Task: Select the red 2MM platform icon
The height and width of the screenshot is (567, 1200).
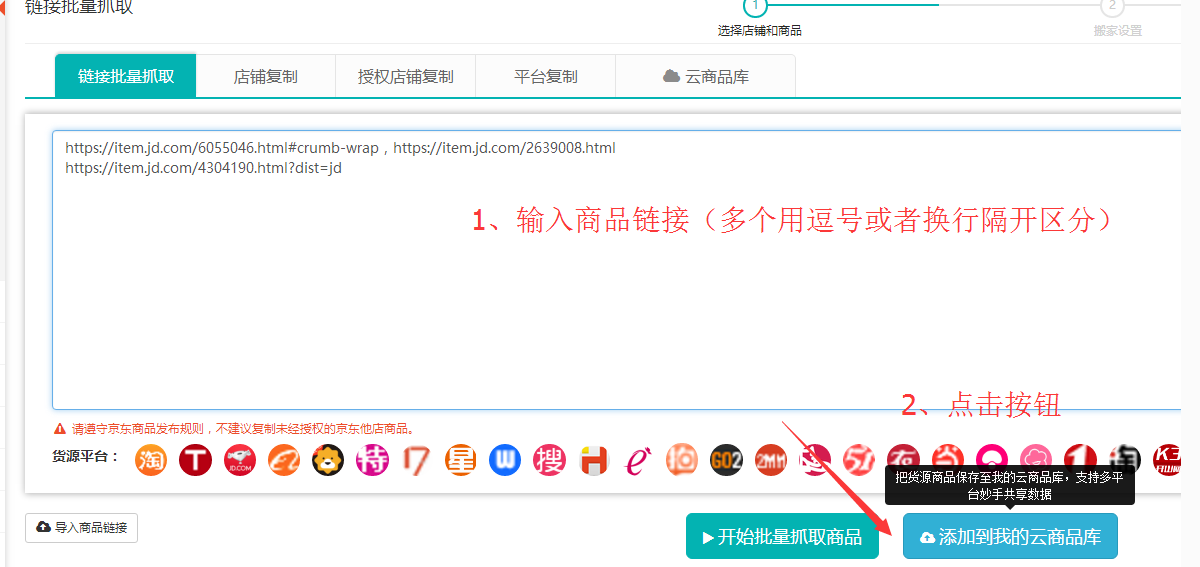Action: tap(771, 460)
